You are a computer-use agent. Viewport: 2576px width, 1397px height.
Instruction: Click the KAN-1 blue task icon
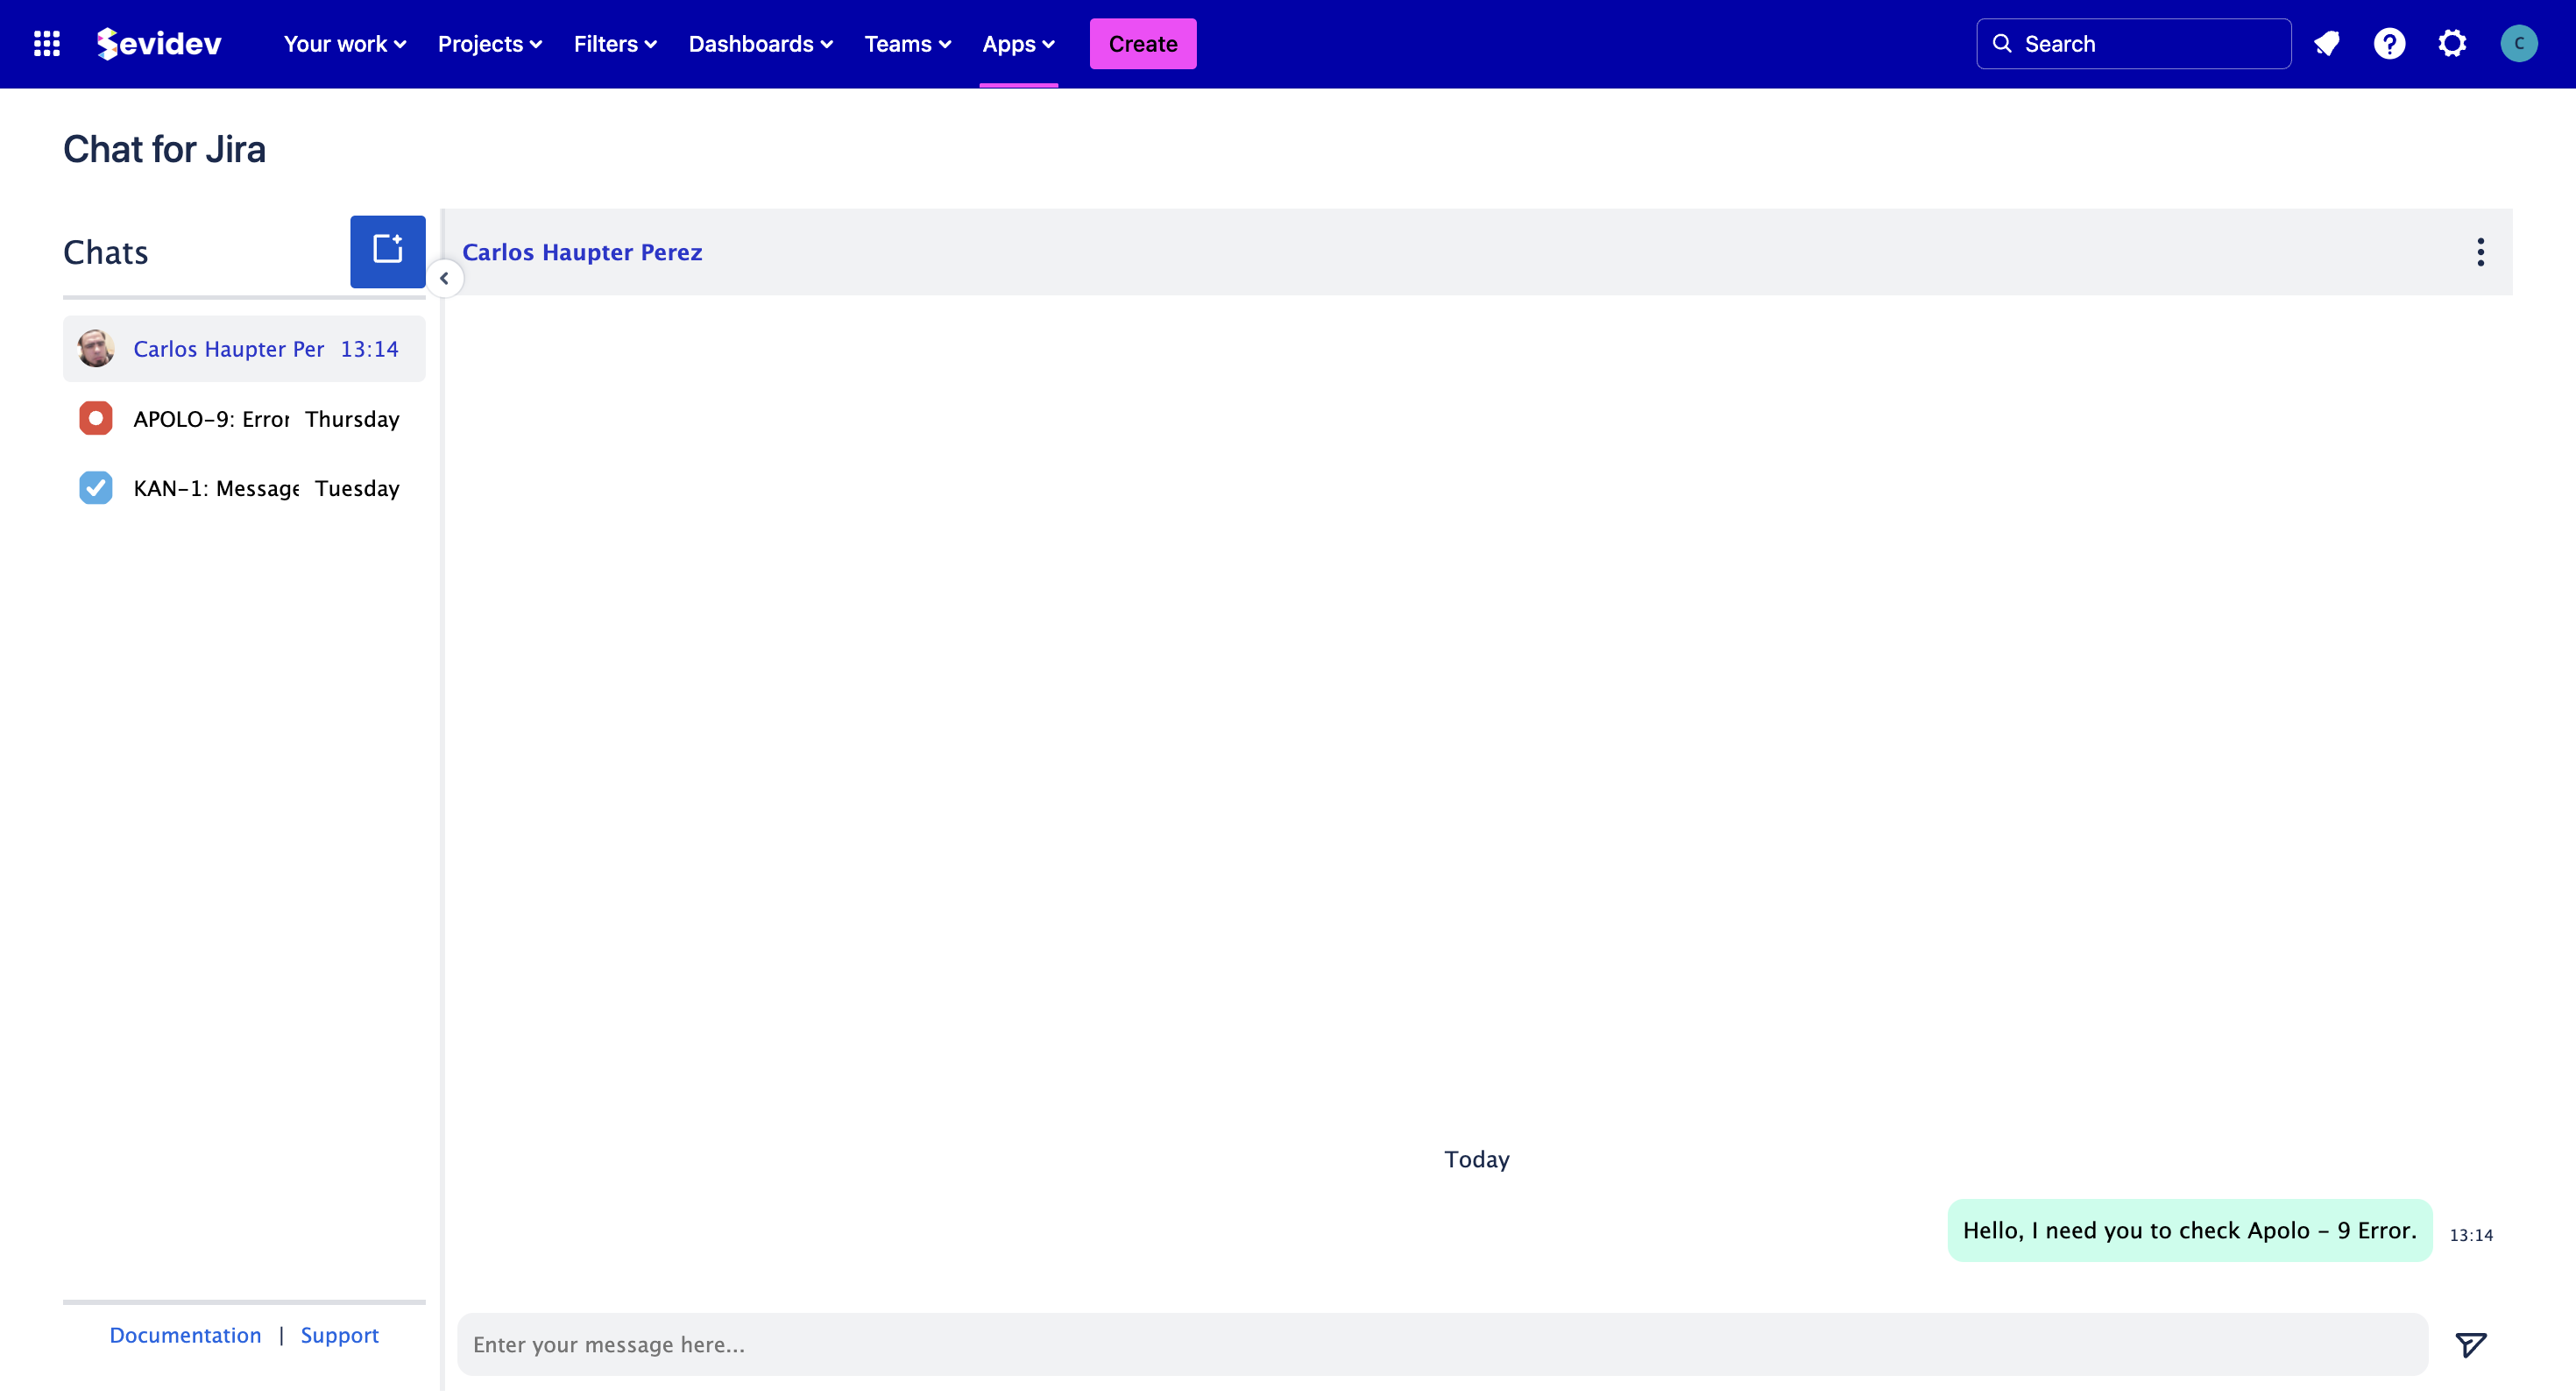click(96, 489)
